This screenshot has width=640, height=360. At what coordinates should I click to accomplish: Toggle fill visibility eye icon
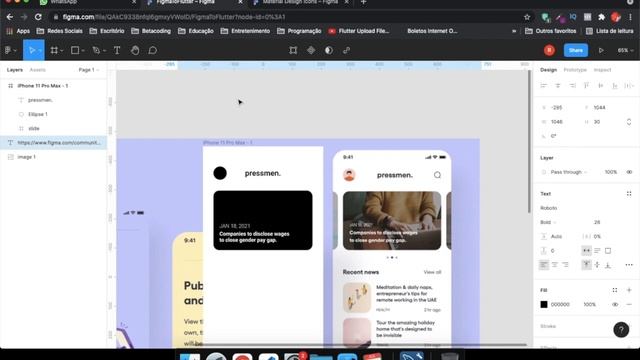(x=615, y=304)
